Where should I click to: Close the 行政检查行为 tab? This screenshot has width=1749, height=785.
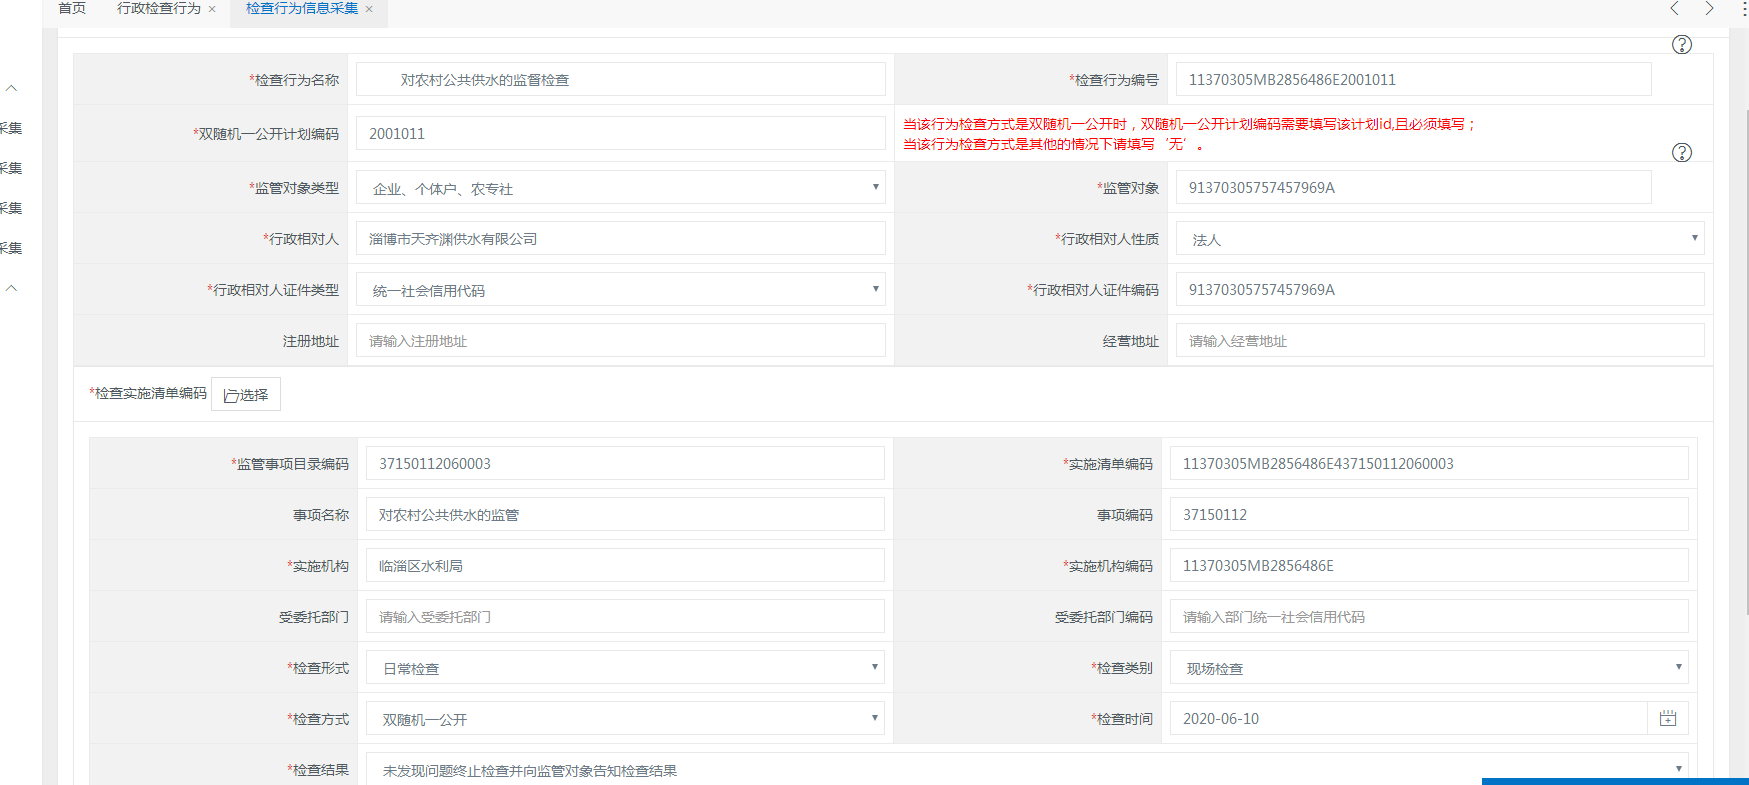[212, 9]
